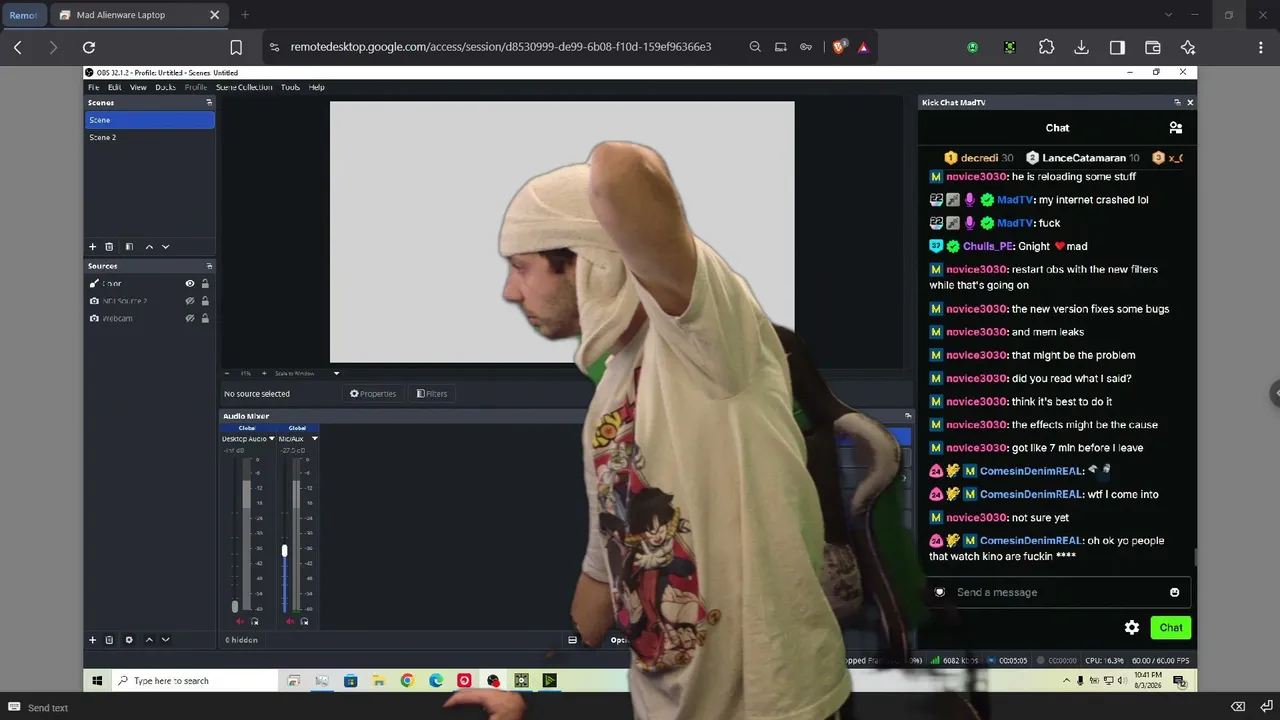The width and height of the screenshot is (1280, 720).
Task: Open source properties gear in the Sources toolbar
Action: [x=129, y=640]
